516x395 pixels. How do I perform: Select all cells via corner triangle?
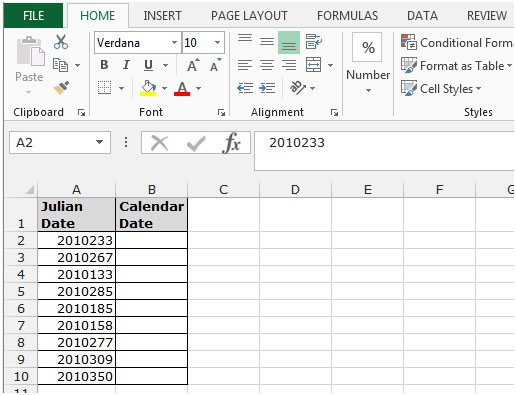point(30,190)
